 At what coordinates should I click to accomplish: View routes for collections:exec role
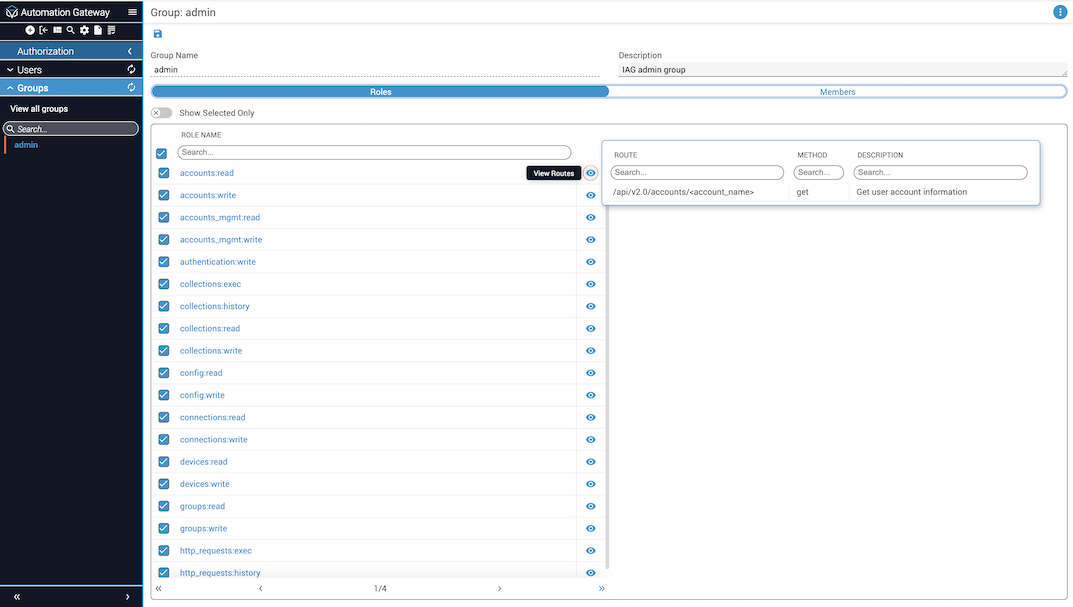[x=591, y=284]
